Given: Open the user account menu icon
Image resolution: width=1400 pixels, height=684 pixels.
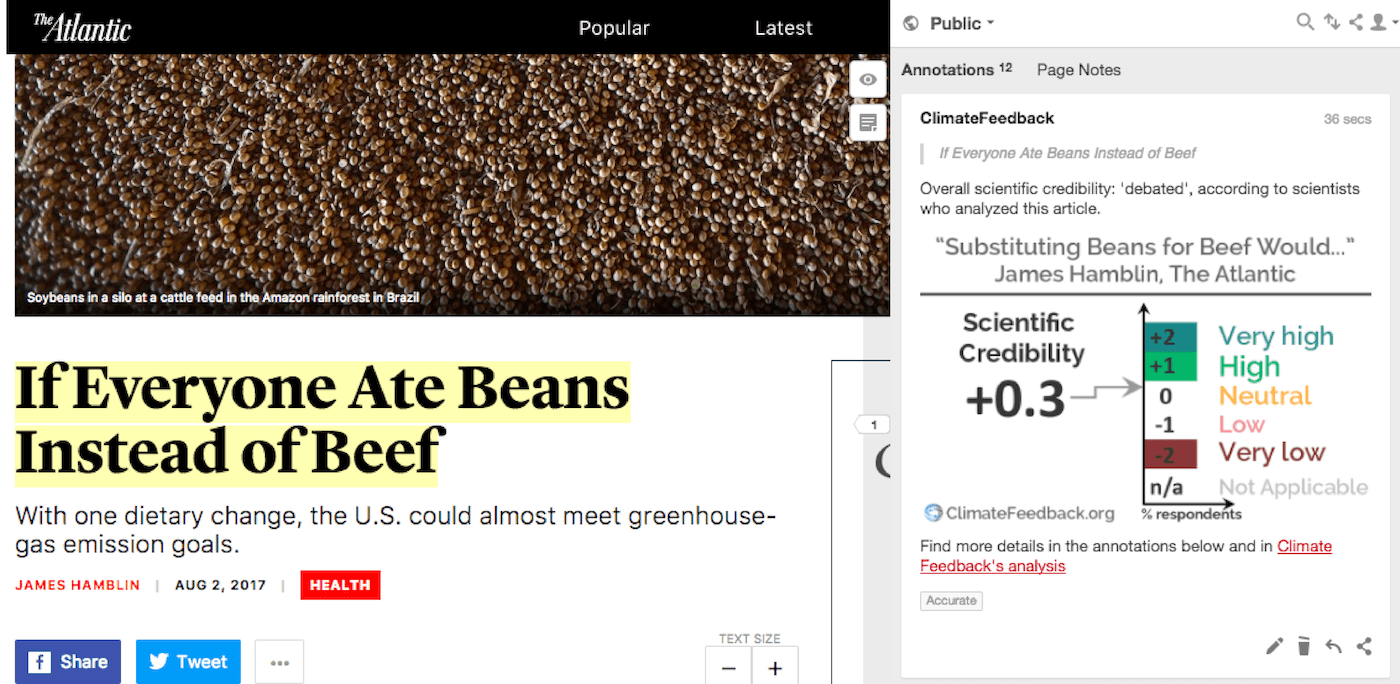Looking at the screenshot, I should point(1381,22).
